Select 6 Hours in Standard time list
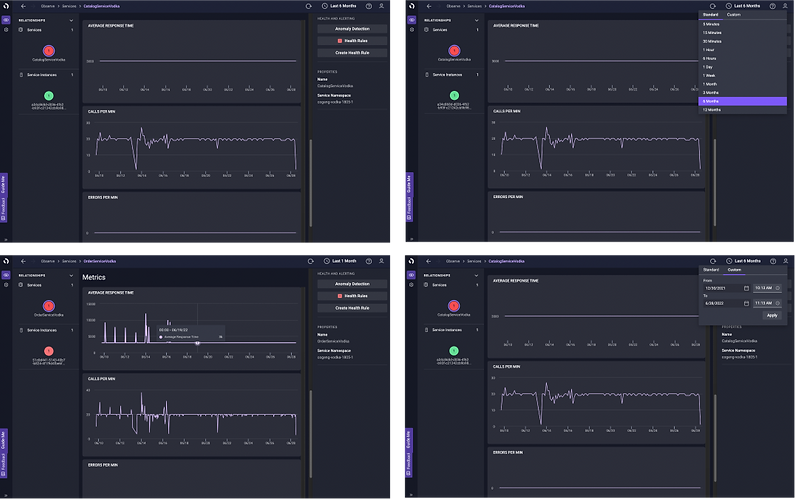 click(x=742, y=58)
